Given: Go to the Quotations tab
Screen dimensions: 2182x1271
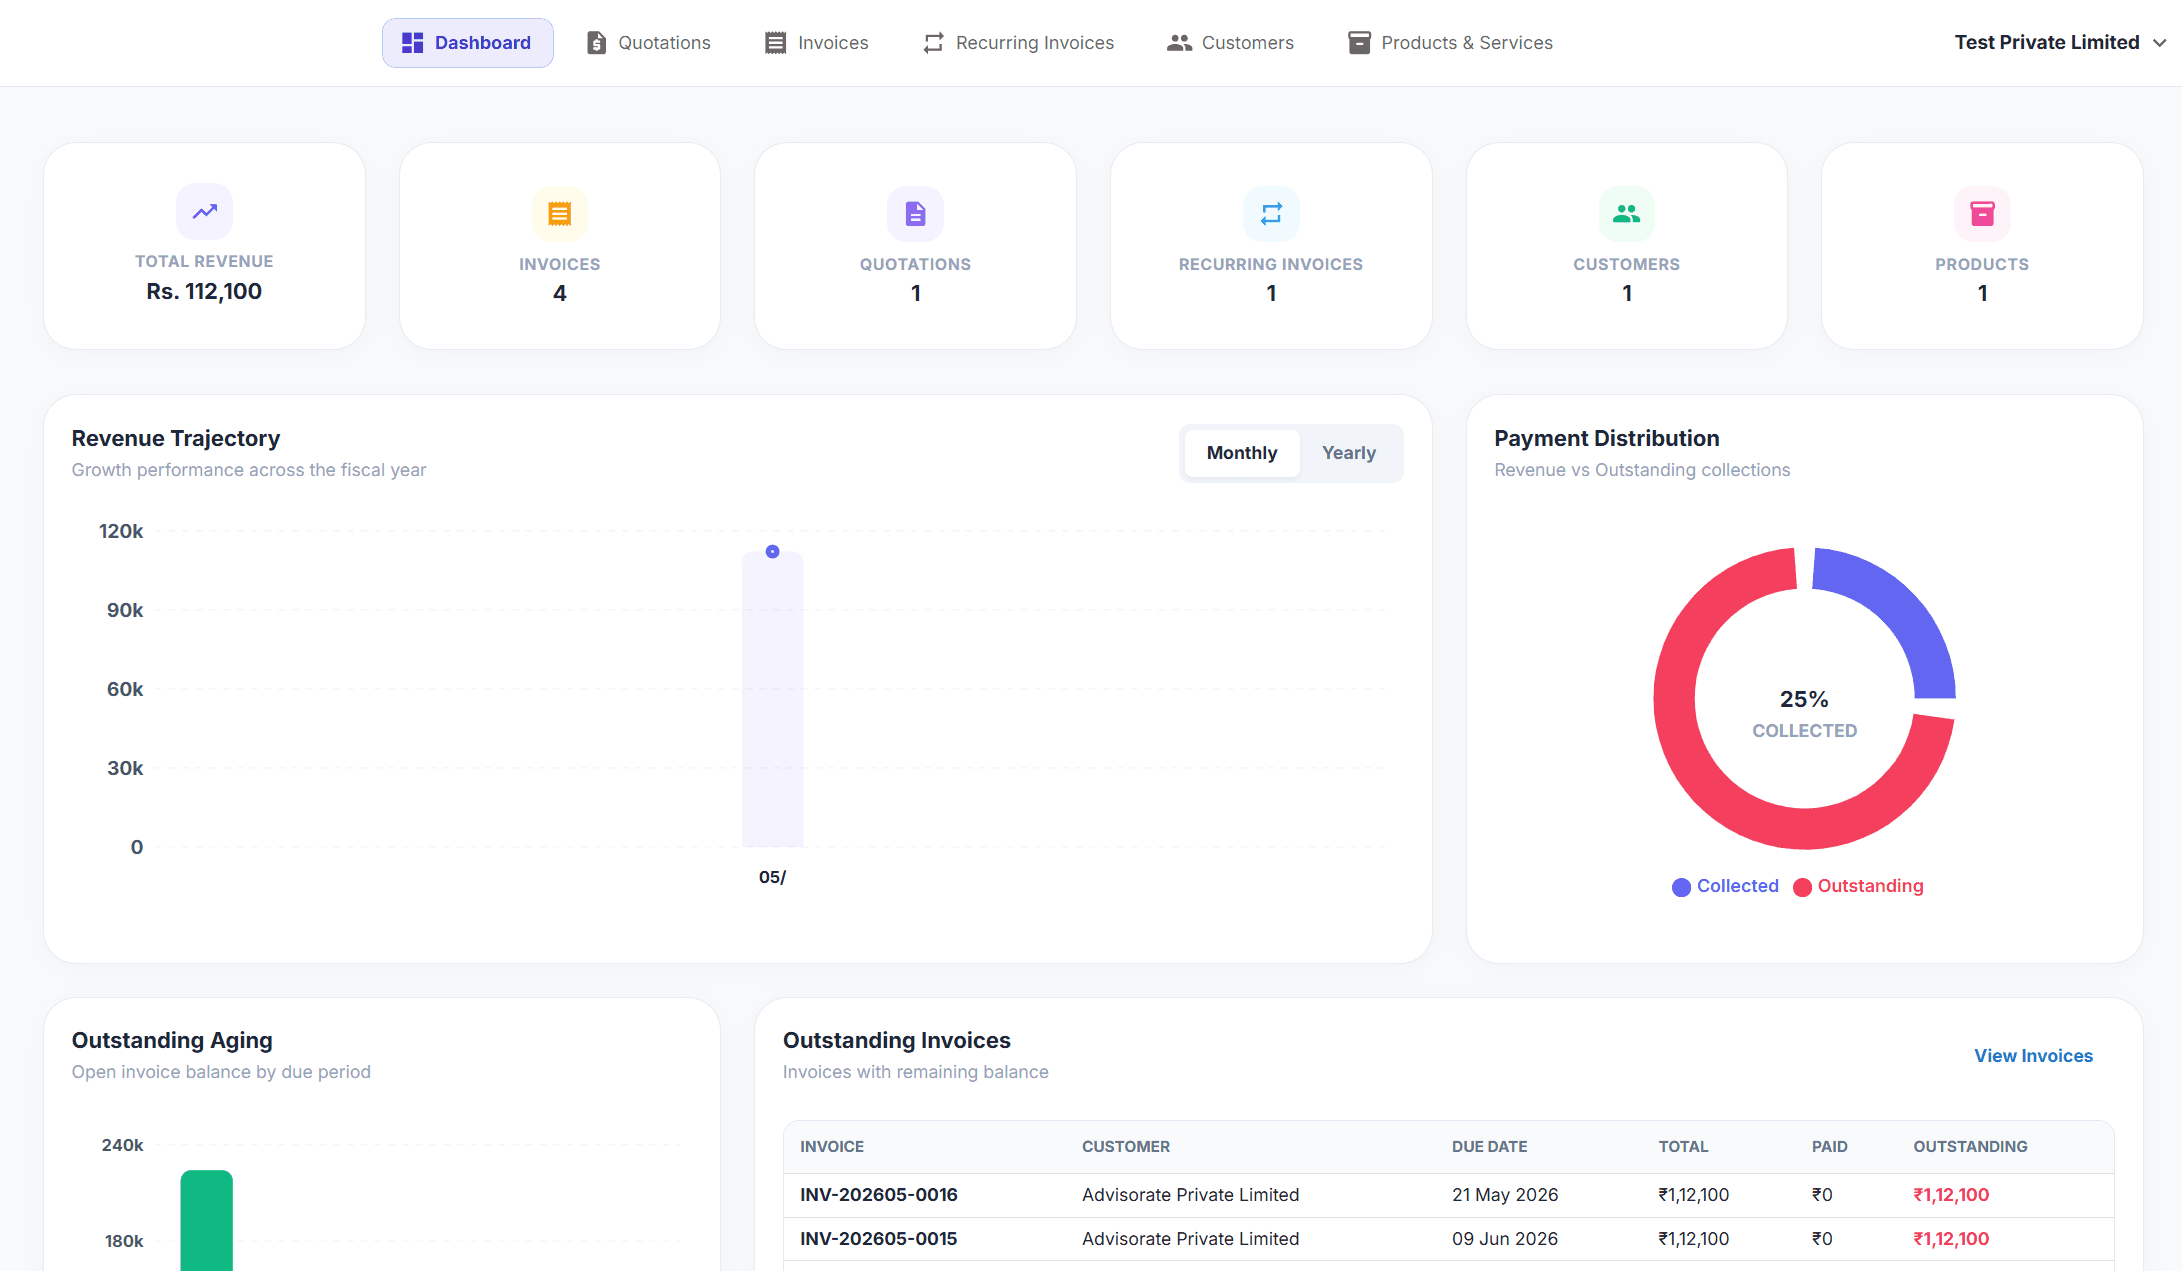Looking at the screenshot, I should (648, 43).
